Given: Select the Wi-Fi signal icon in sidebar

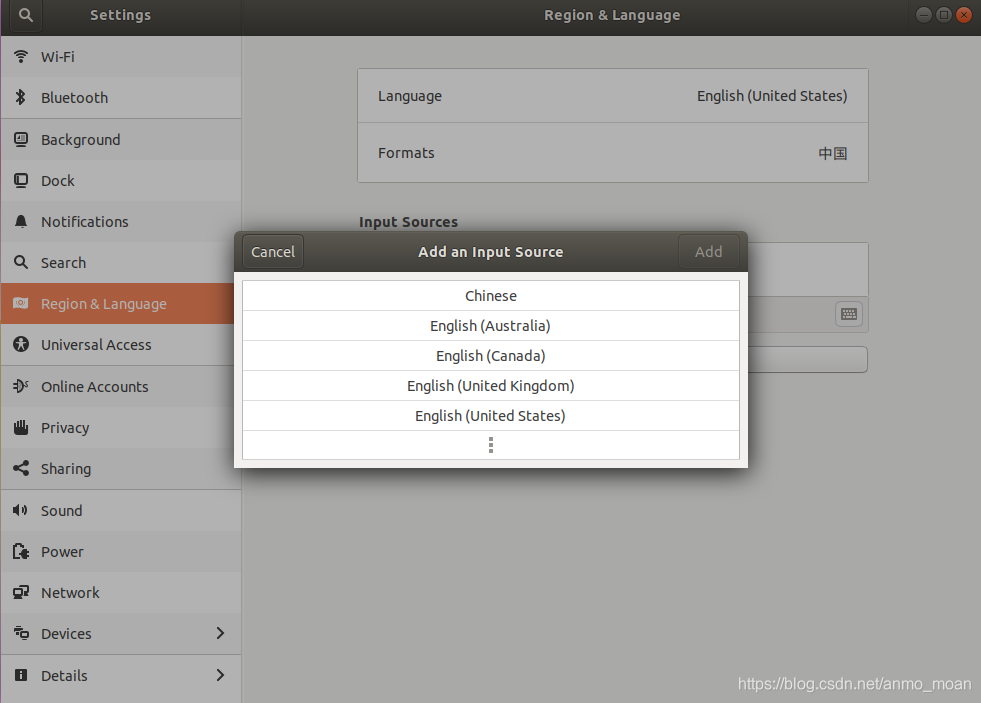Looking at the screenshot, I should click(x=21, y=57).
